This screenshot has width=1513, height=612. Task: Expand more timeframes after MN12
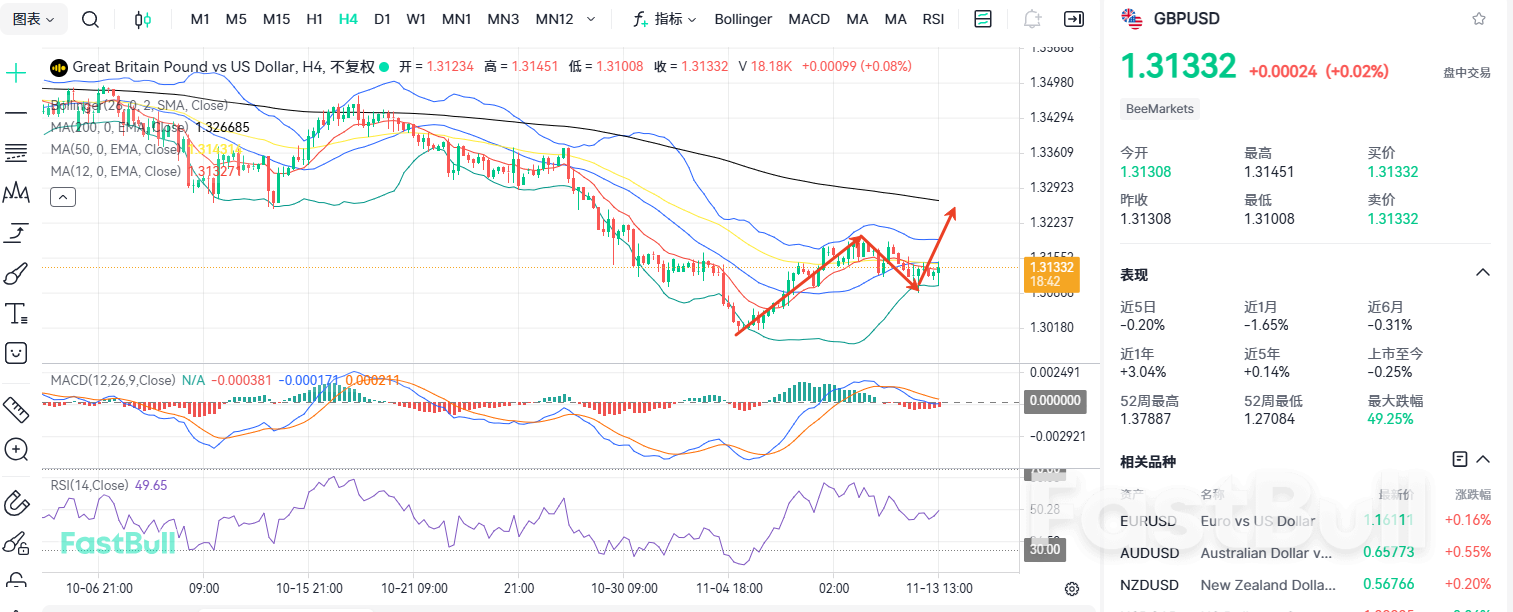[x=590, y=19]
